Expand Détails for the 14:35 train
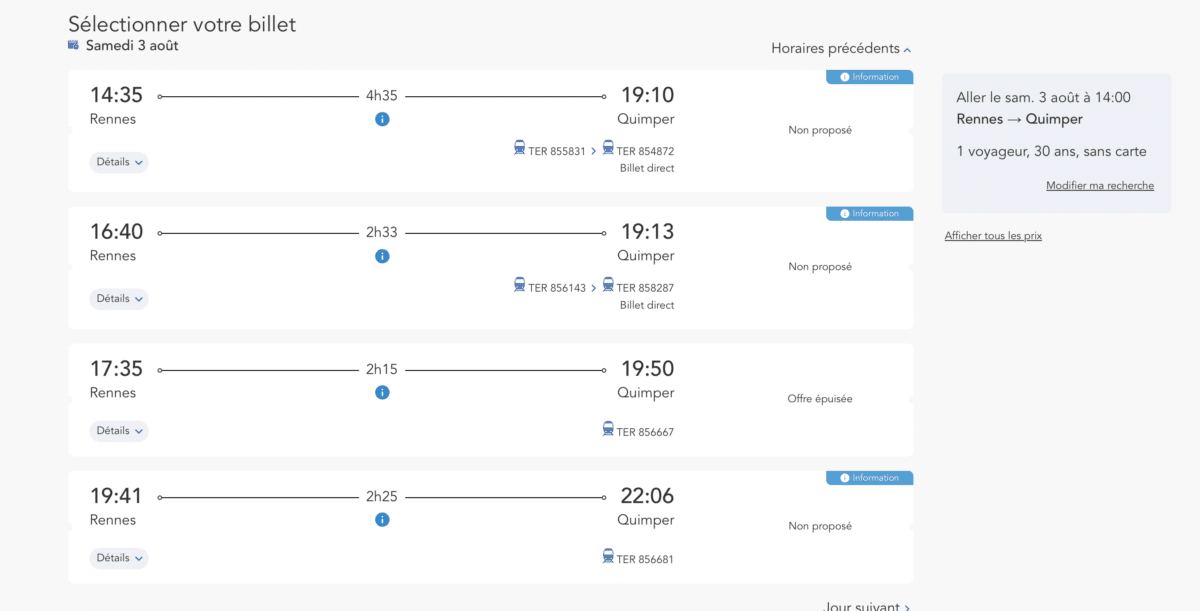The height and width of the screenshot is (611, 1200). [119, 162]
